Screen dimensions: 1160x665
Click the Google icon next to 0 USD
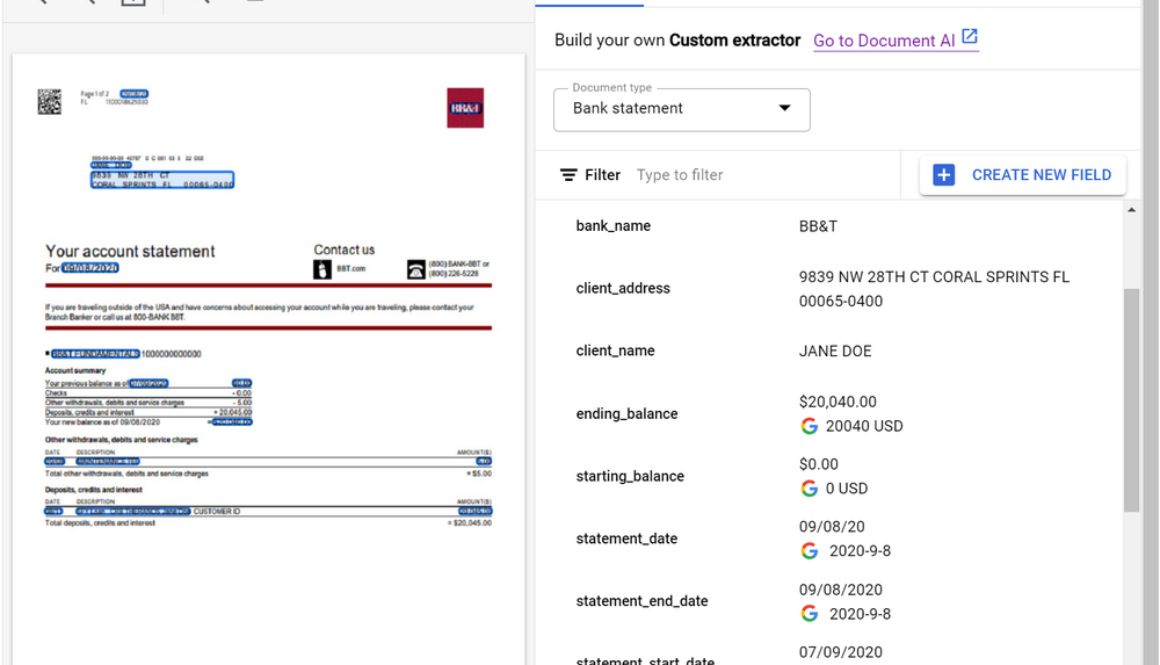809,488
